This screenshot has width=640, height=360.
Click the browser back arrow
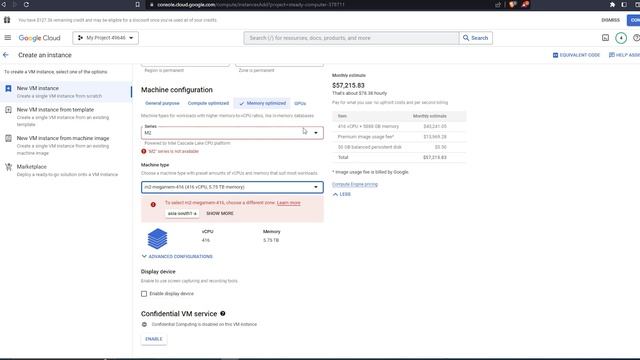pyautogui.click(x=4, y=4)
